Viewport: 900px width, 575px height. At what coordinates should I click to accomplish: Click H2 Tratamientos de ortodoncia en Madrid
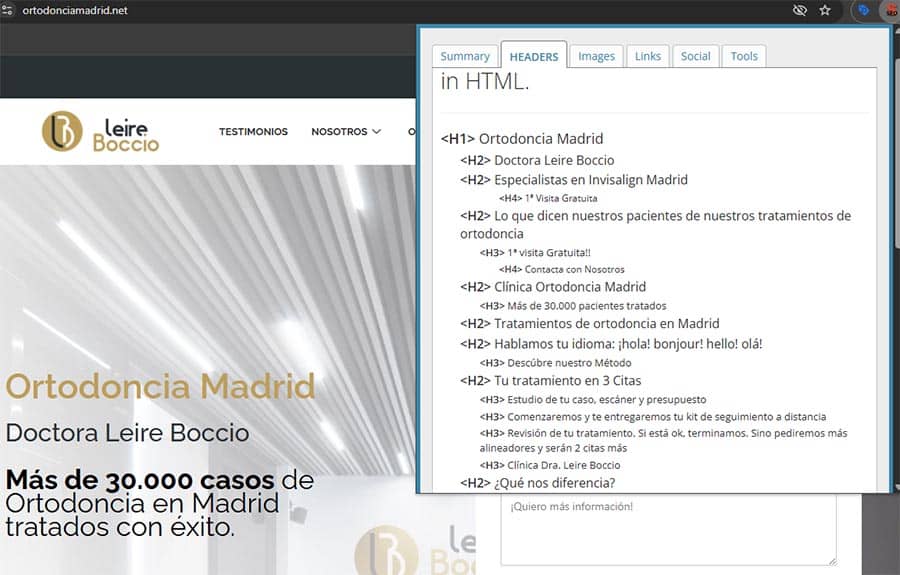pyautogui.click(x=589, y=324)
